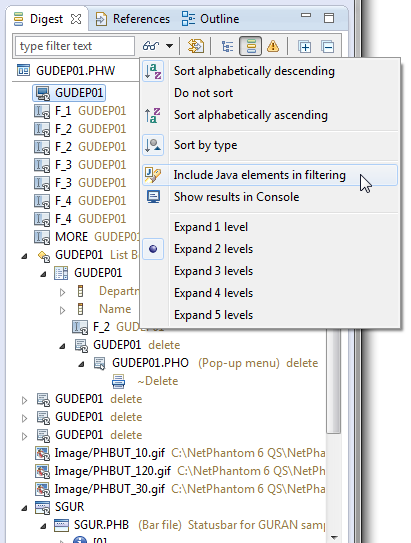Collapse the SGUR.PHB bar file node

click(43, 526)
